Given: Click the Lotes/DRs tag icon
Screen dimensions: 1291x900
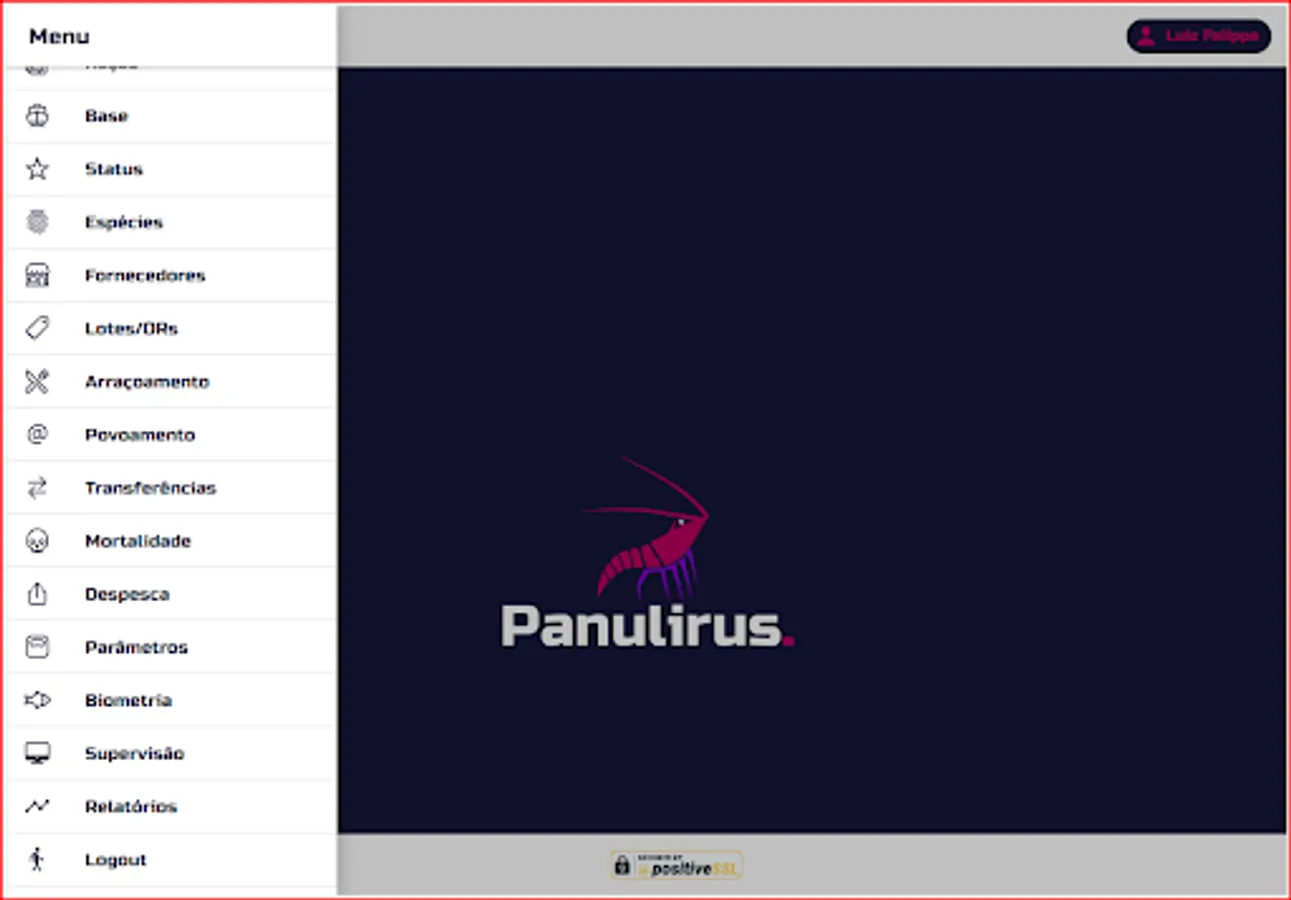Looking at the screenshot, I should (x=37, y=328).
